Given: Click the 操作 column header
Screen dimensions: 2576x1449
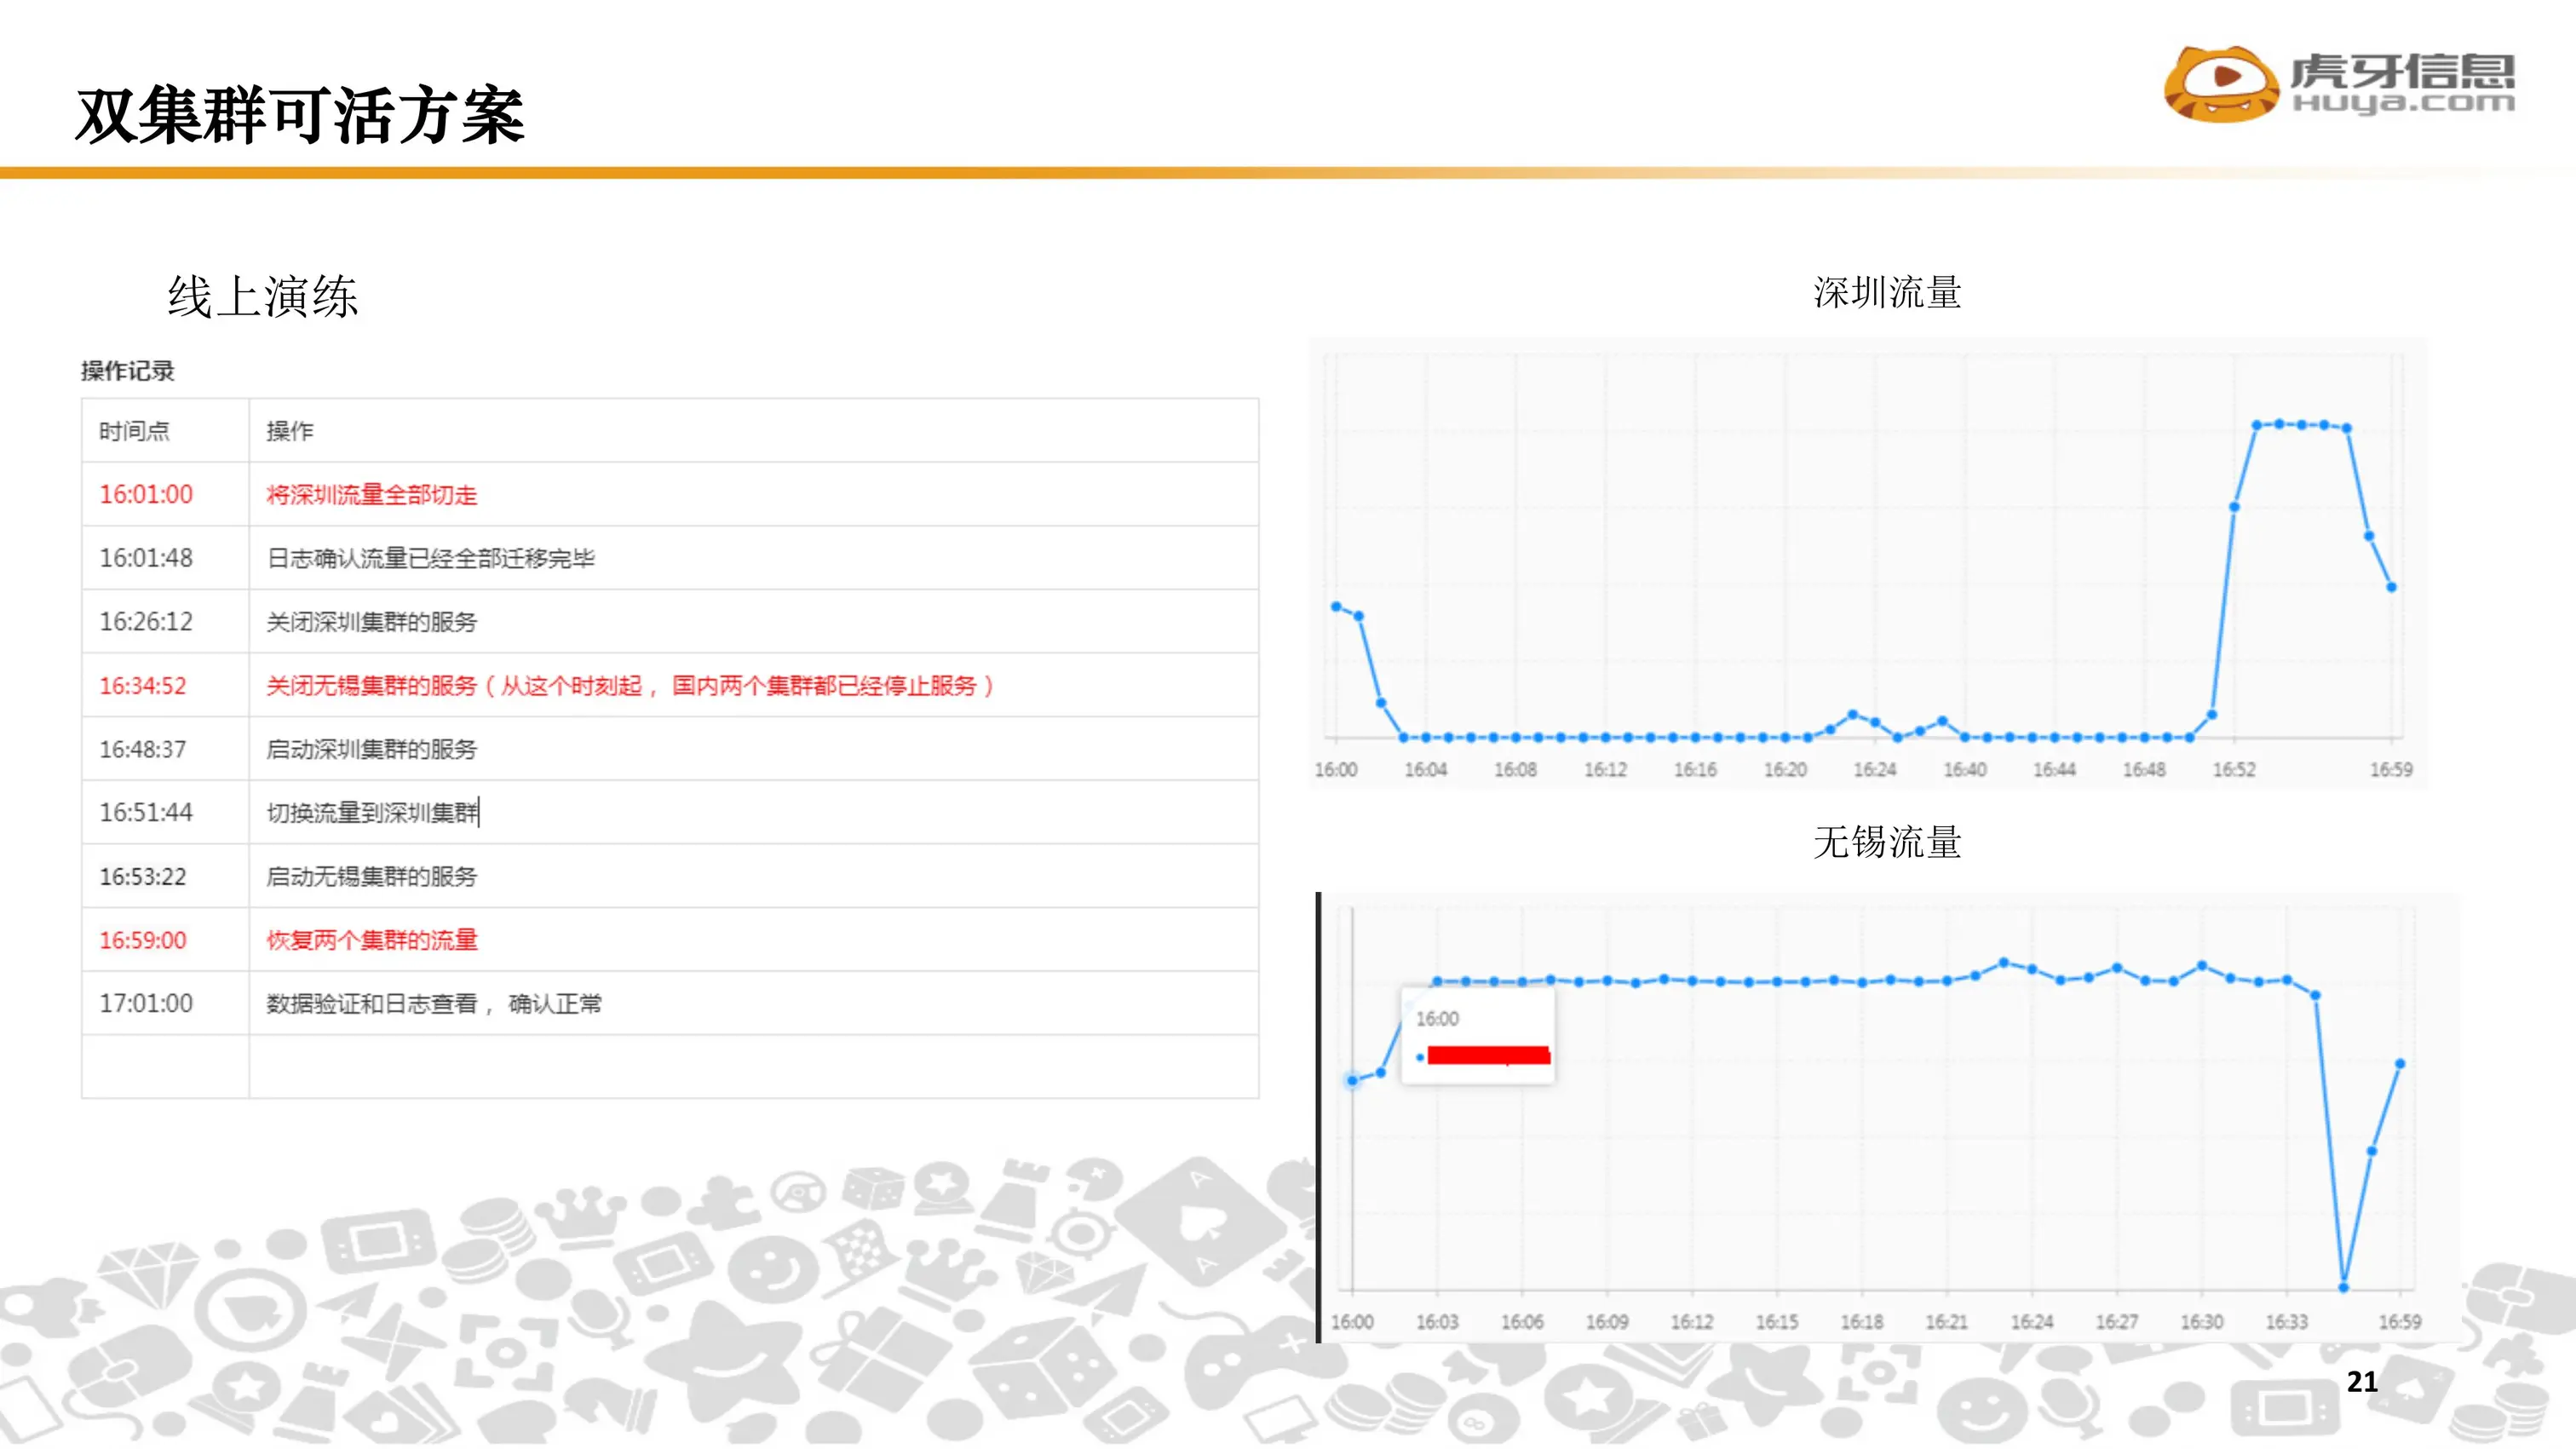Looking at the screenshot, I should tap(289, 431).
